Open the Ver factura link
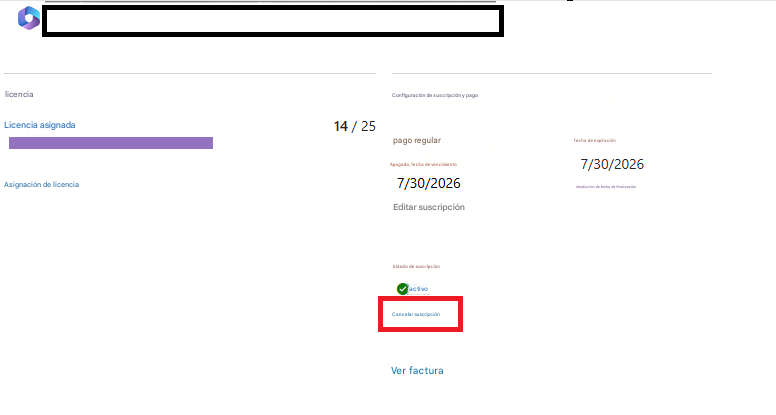776x415 pixels. 417,370
